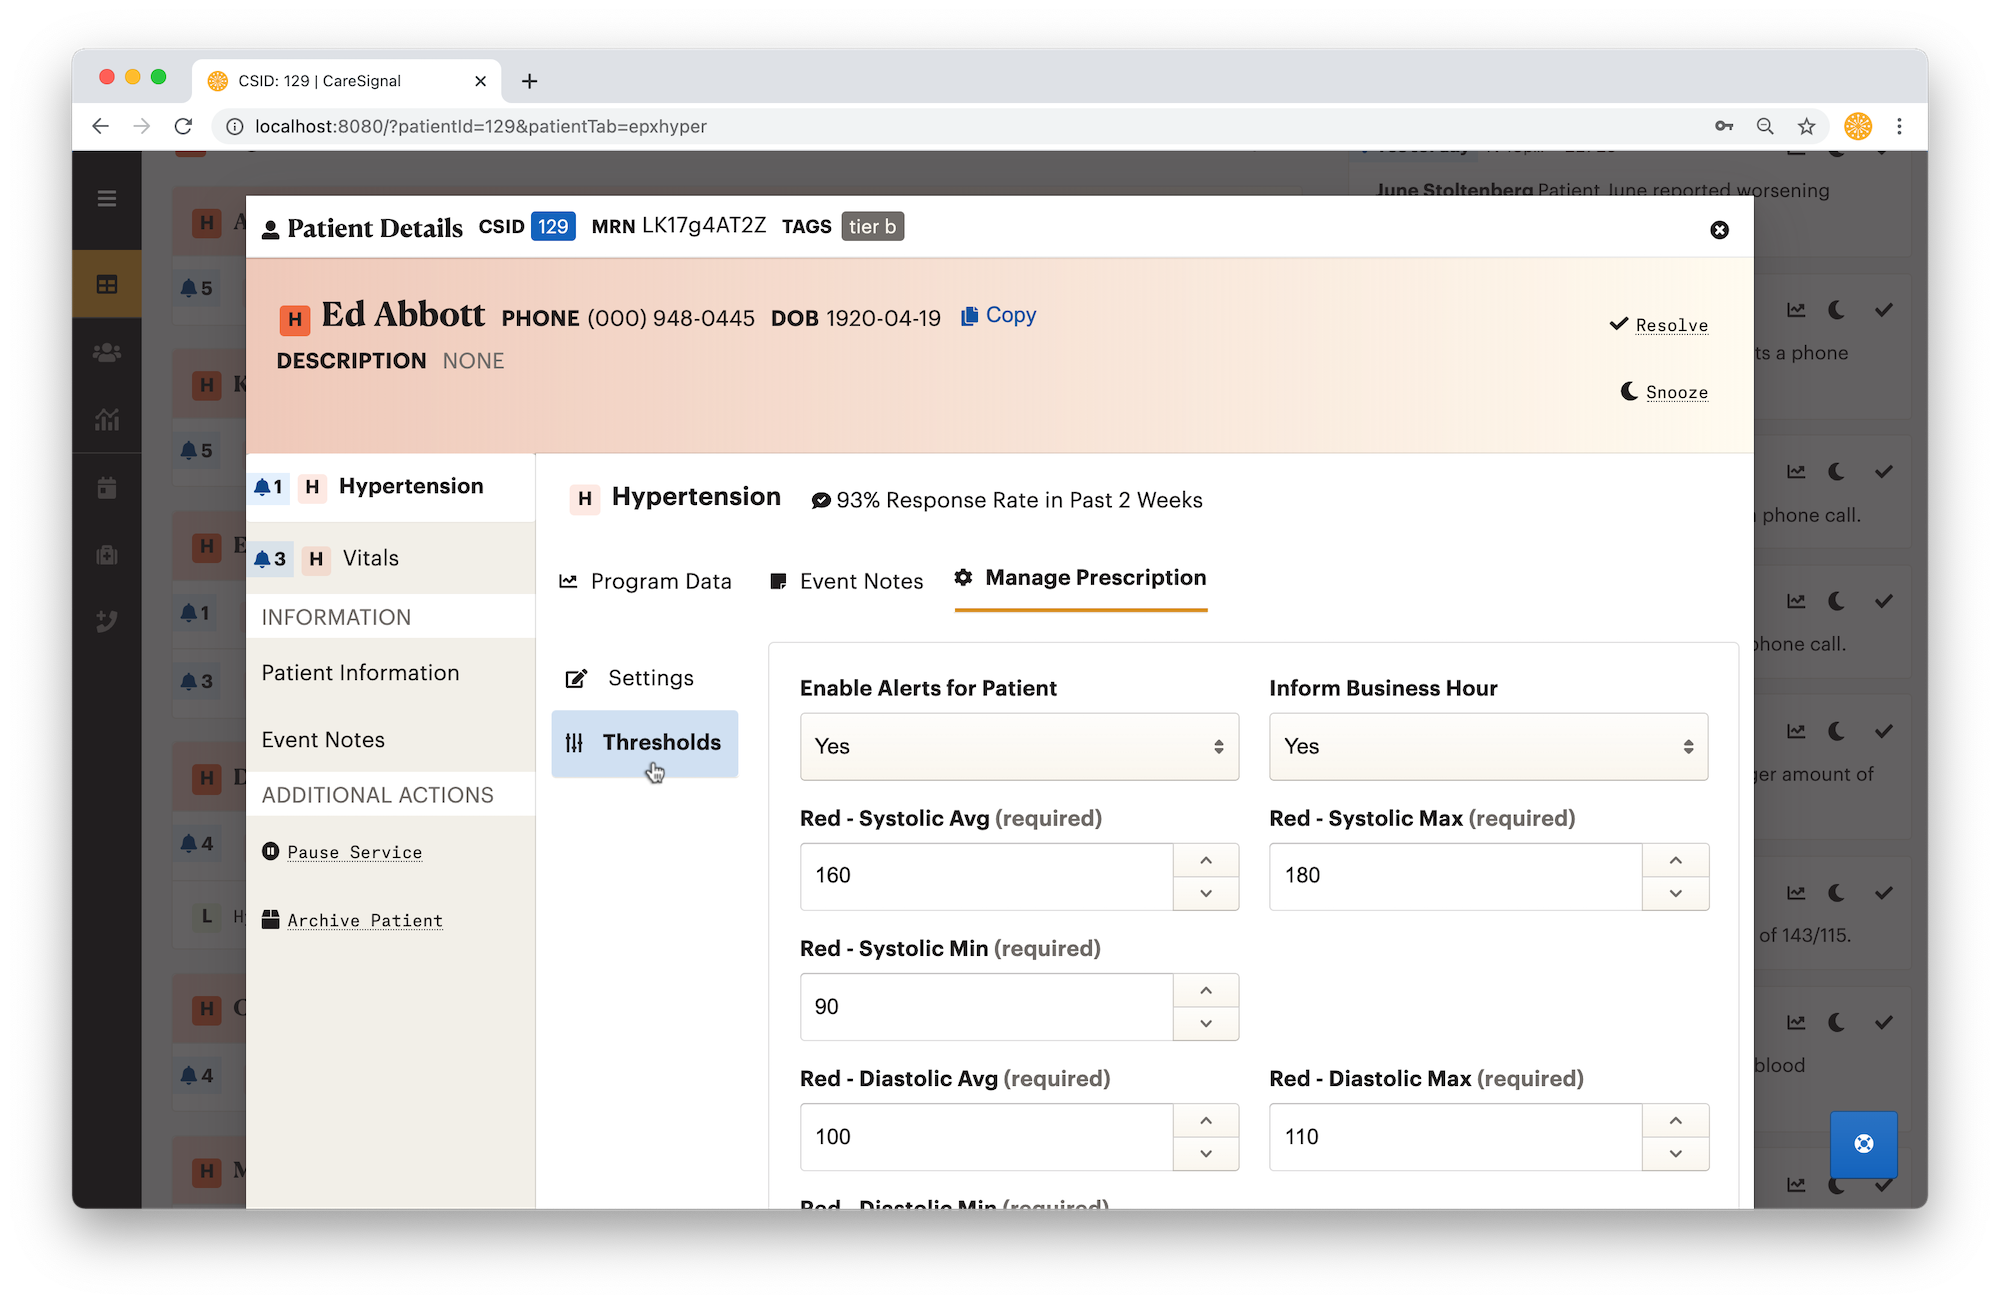Viewport: 2000px width, 1304px height.
Task: Click the Red - Diastolic Max input field
Action: [1455, 1137]
